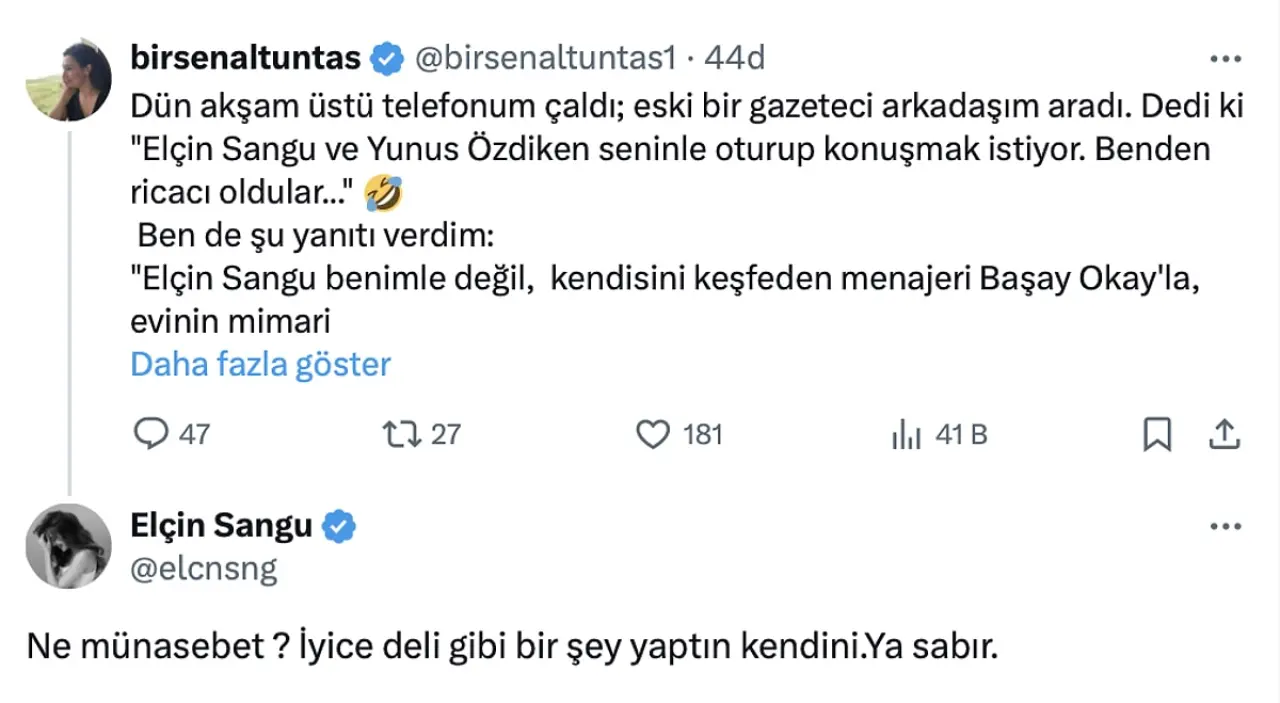Click the share icon on first tweet
This screenshot has height=703, width=1280.
[x=1225, y=434]
